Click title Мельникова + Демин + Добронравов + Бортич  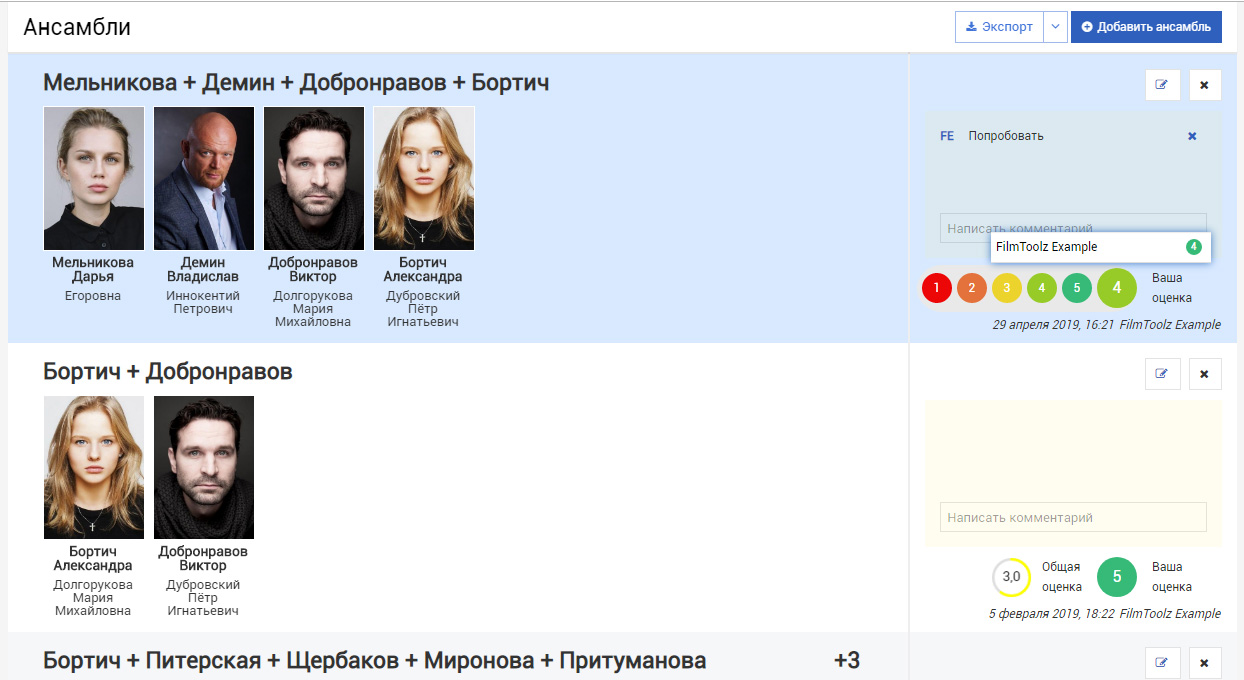click(x=296, y=82)
